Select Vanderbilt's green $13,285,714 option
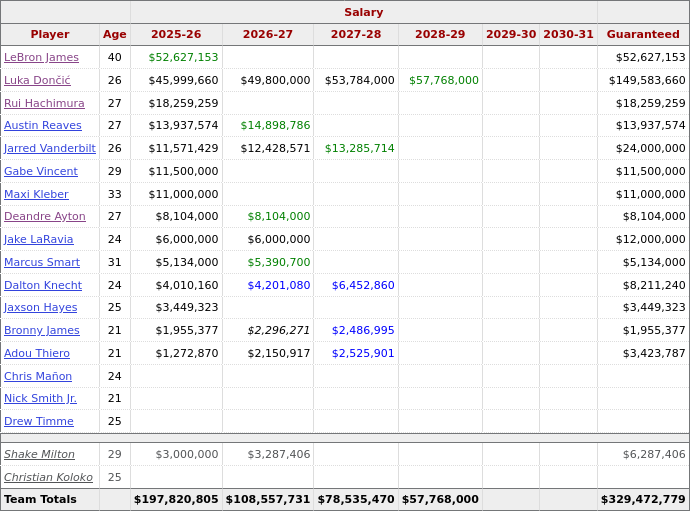Screen dimensions: 690x511 (x=360, y=148)
